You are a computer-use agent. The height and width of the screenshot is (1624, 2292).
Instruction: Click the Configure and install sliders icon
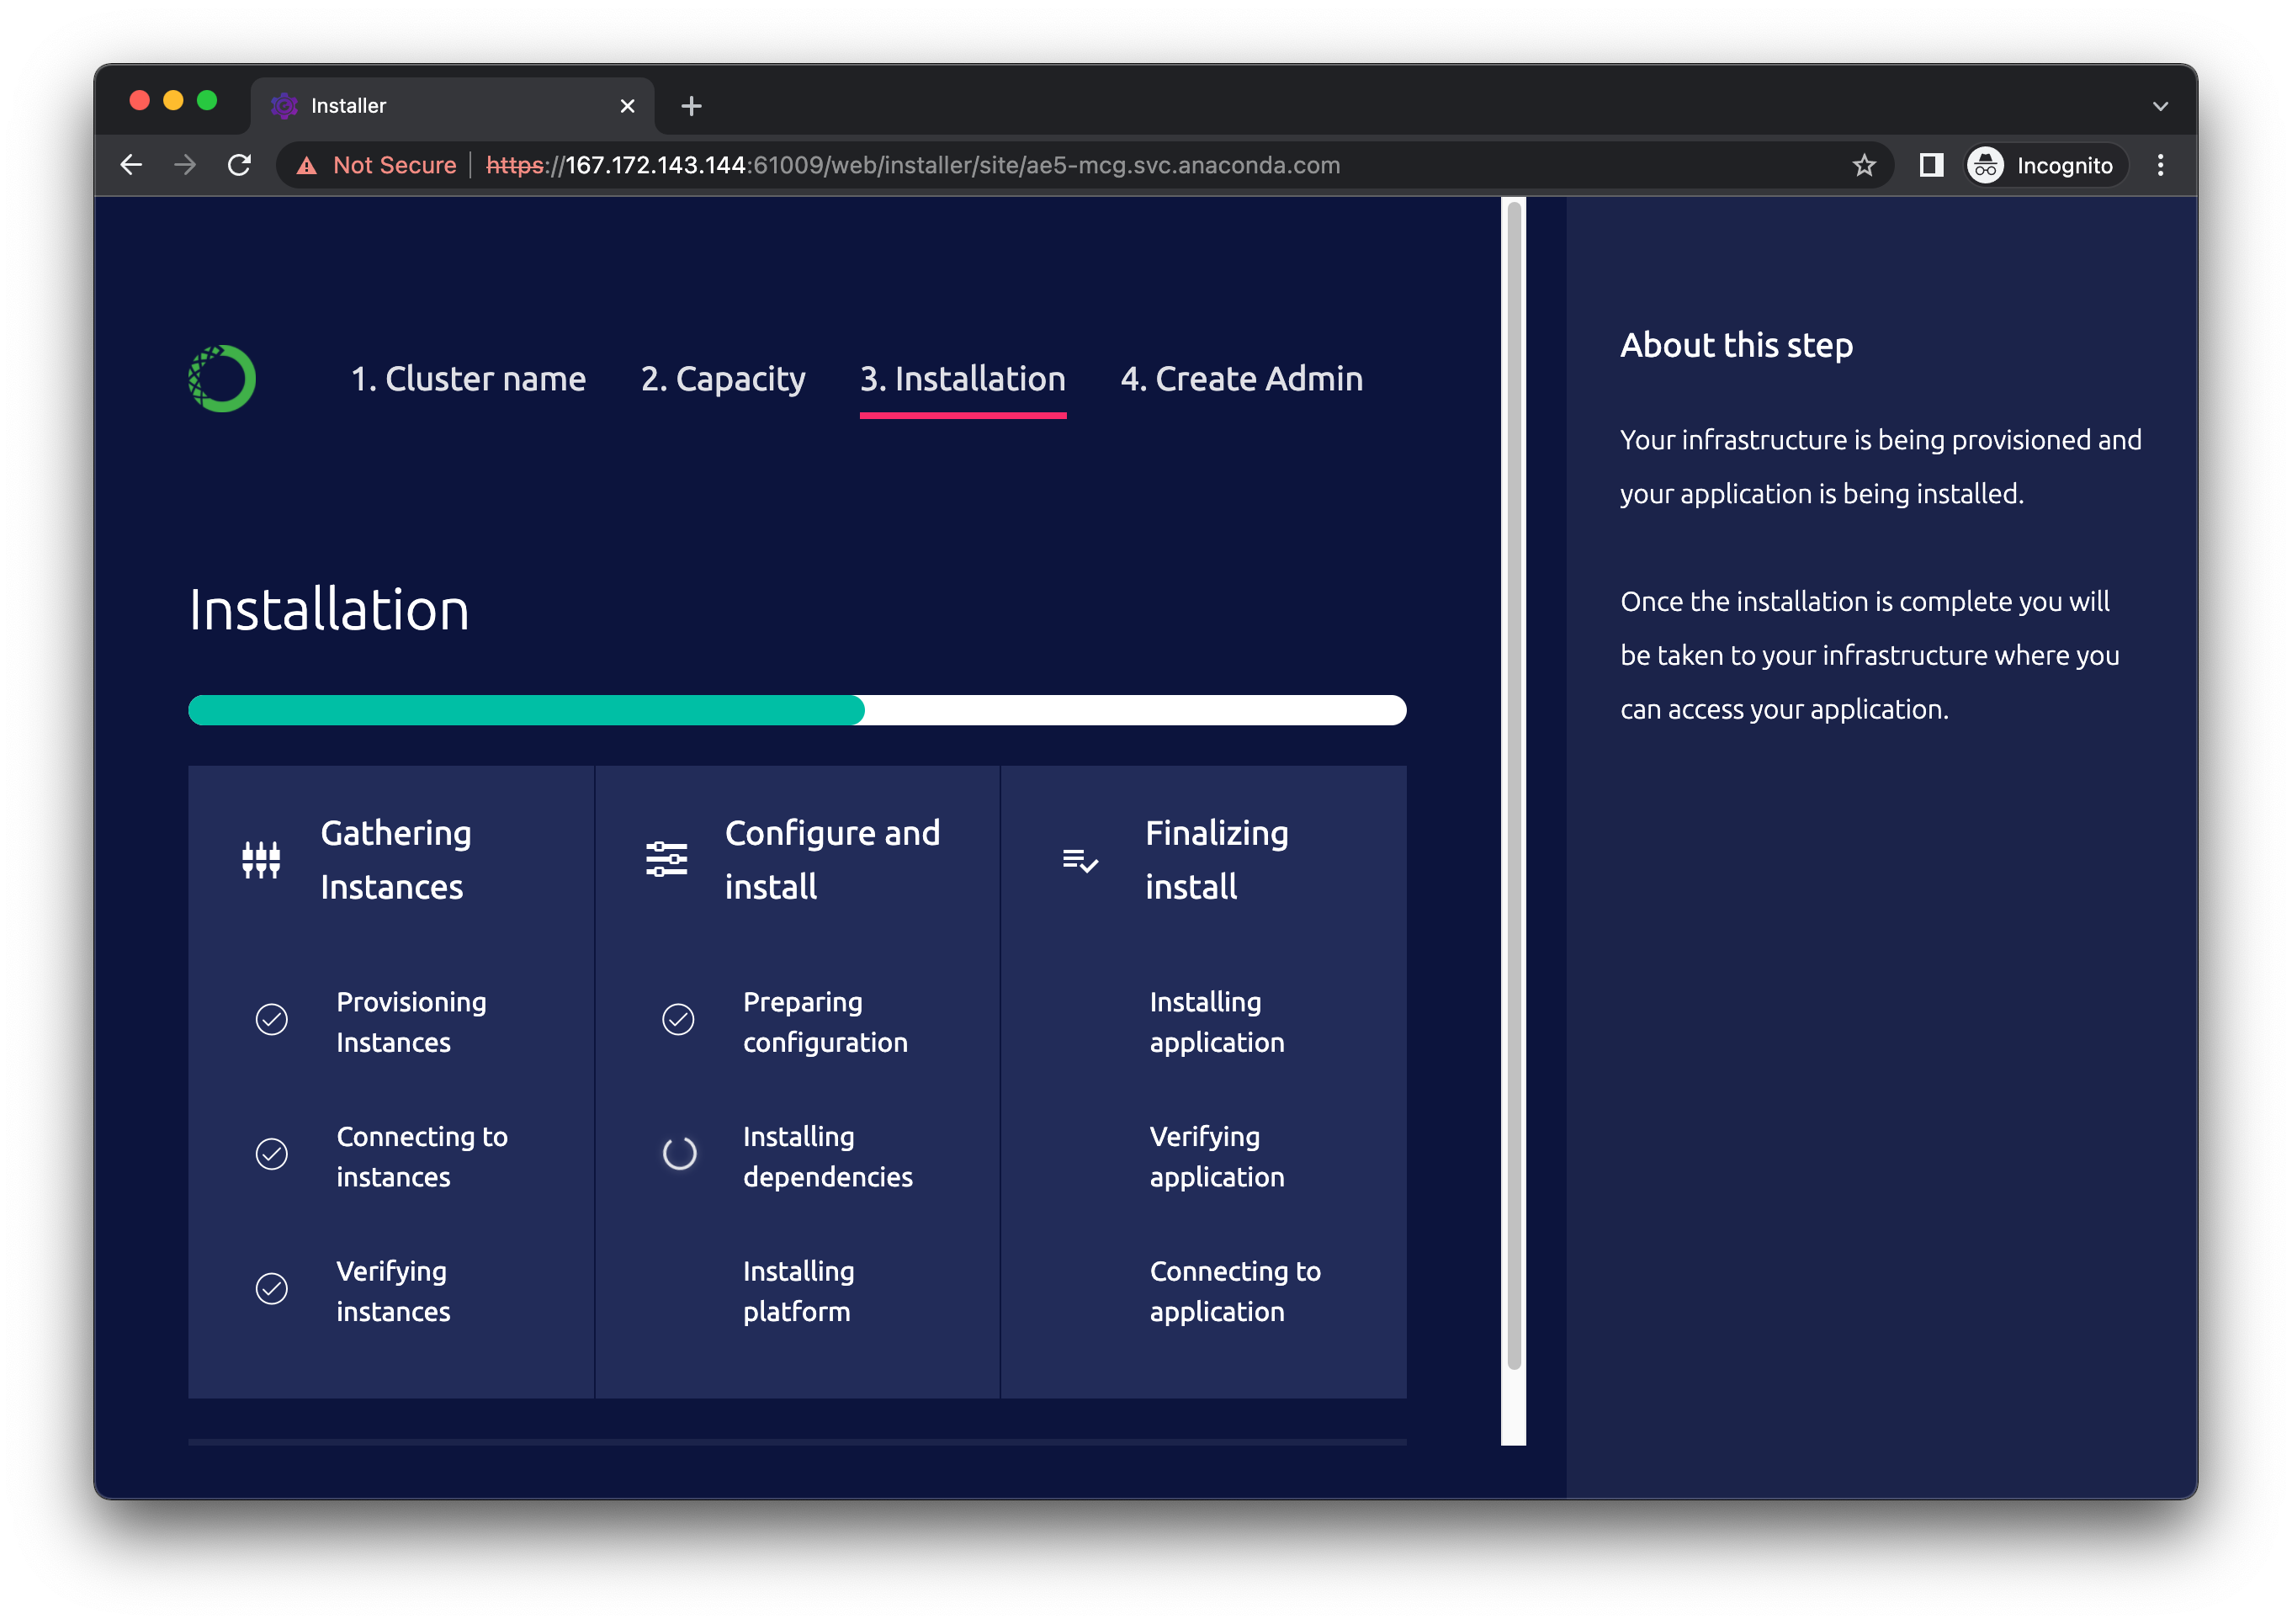click(x=666, y=860)
